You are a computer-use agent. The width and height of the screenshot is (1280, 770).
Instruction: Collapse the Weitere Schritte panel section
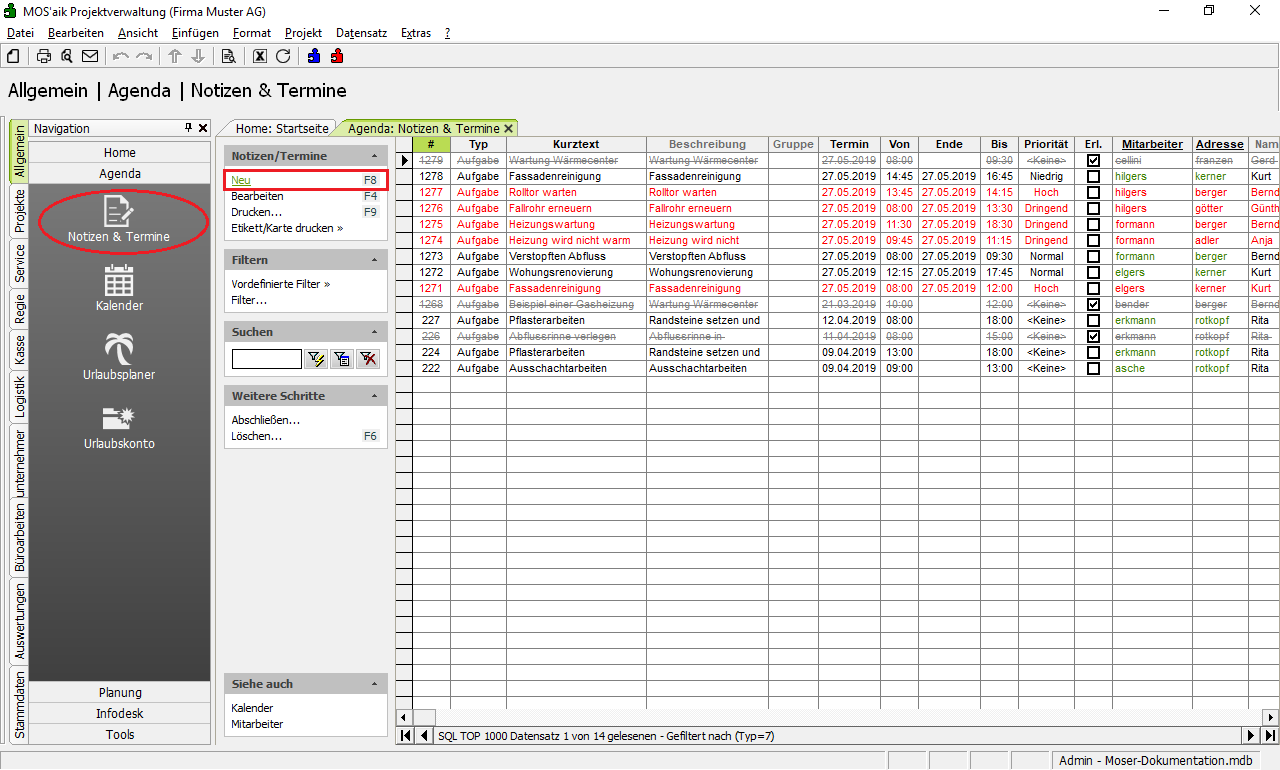374,396
